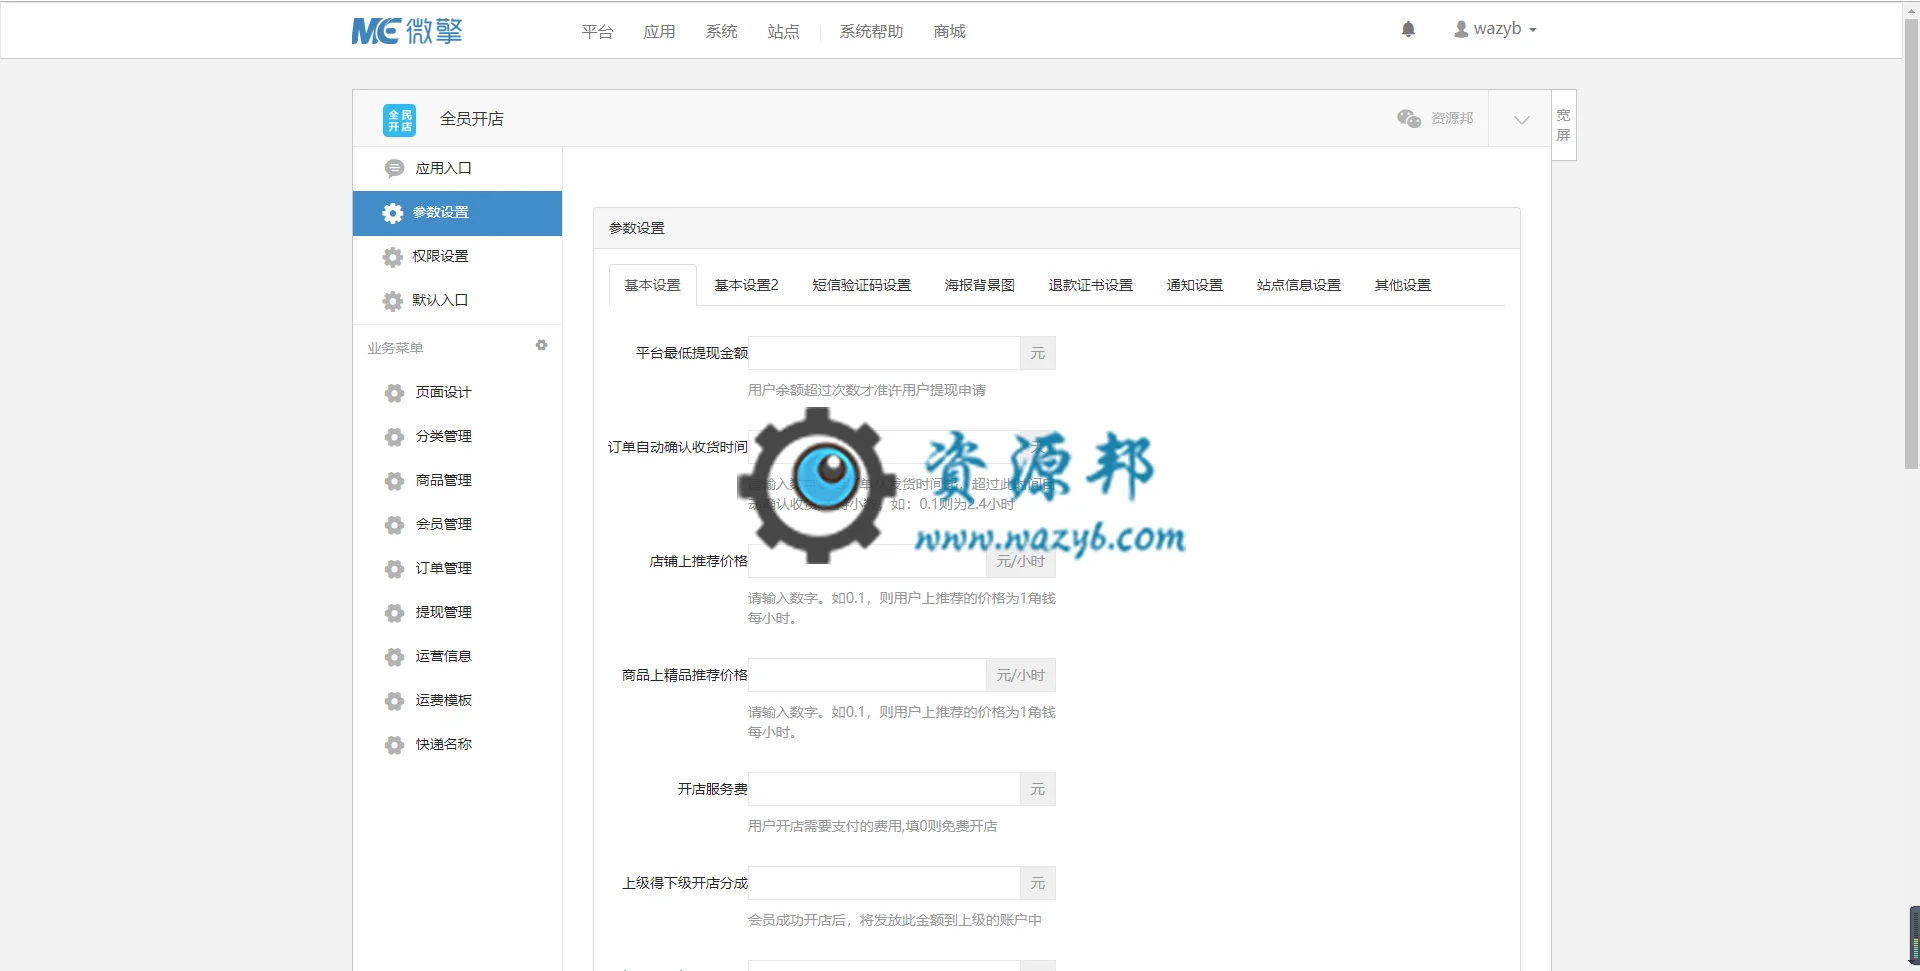Open the wazyb user dropdown
The image size is (1920, 971).
click(1495, 29)
